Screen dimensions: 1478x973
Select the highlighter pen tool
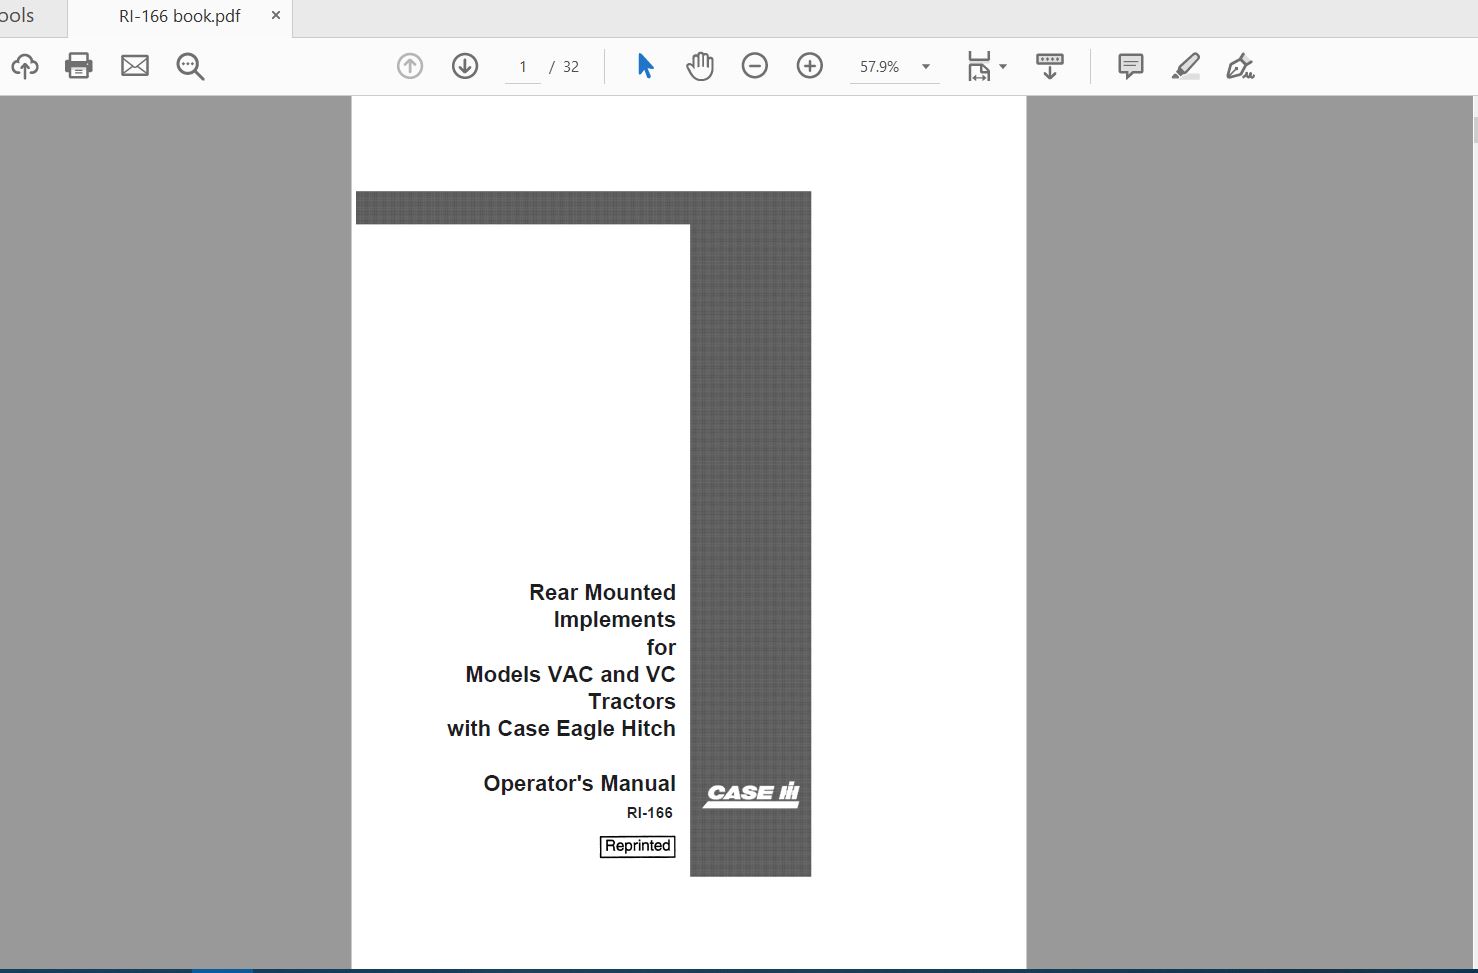(1186, 66)
